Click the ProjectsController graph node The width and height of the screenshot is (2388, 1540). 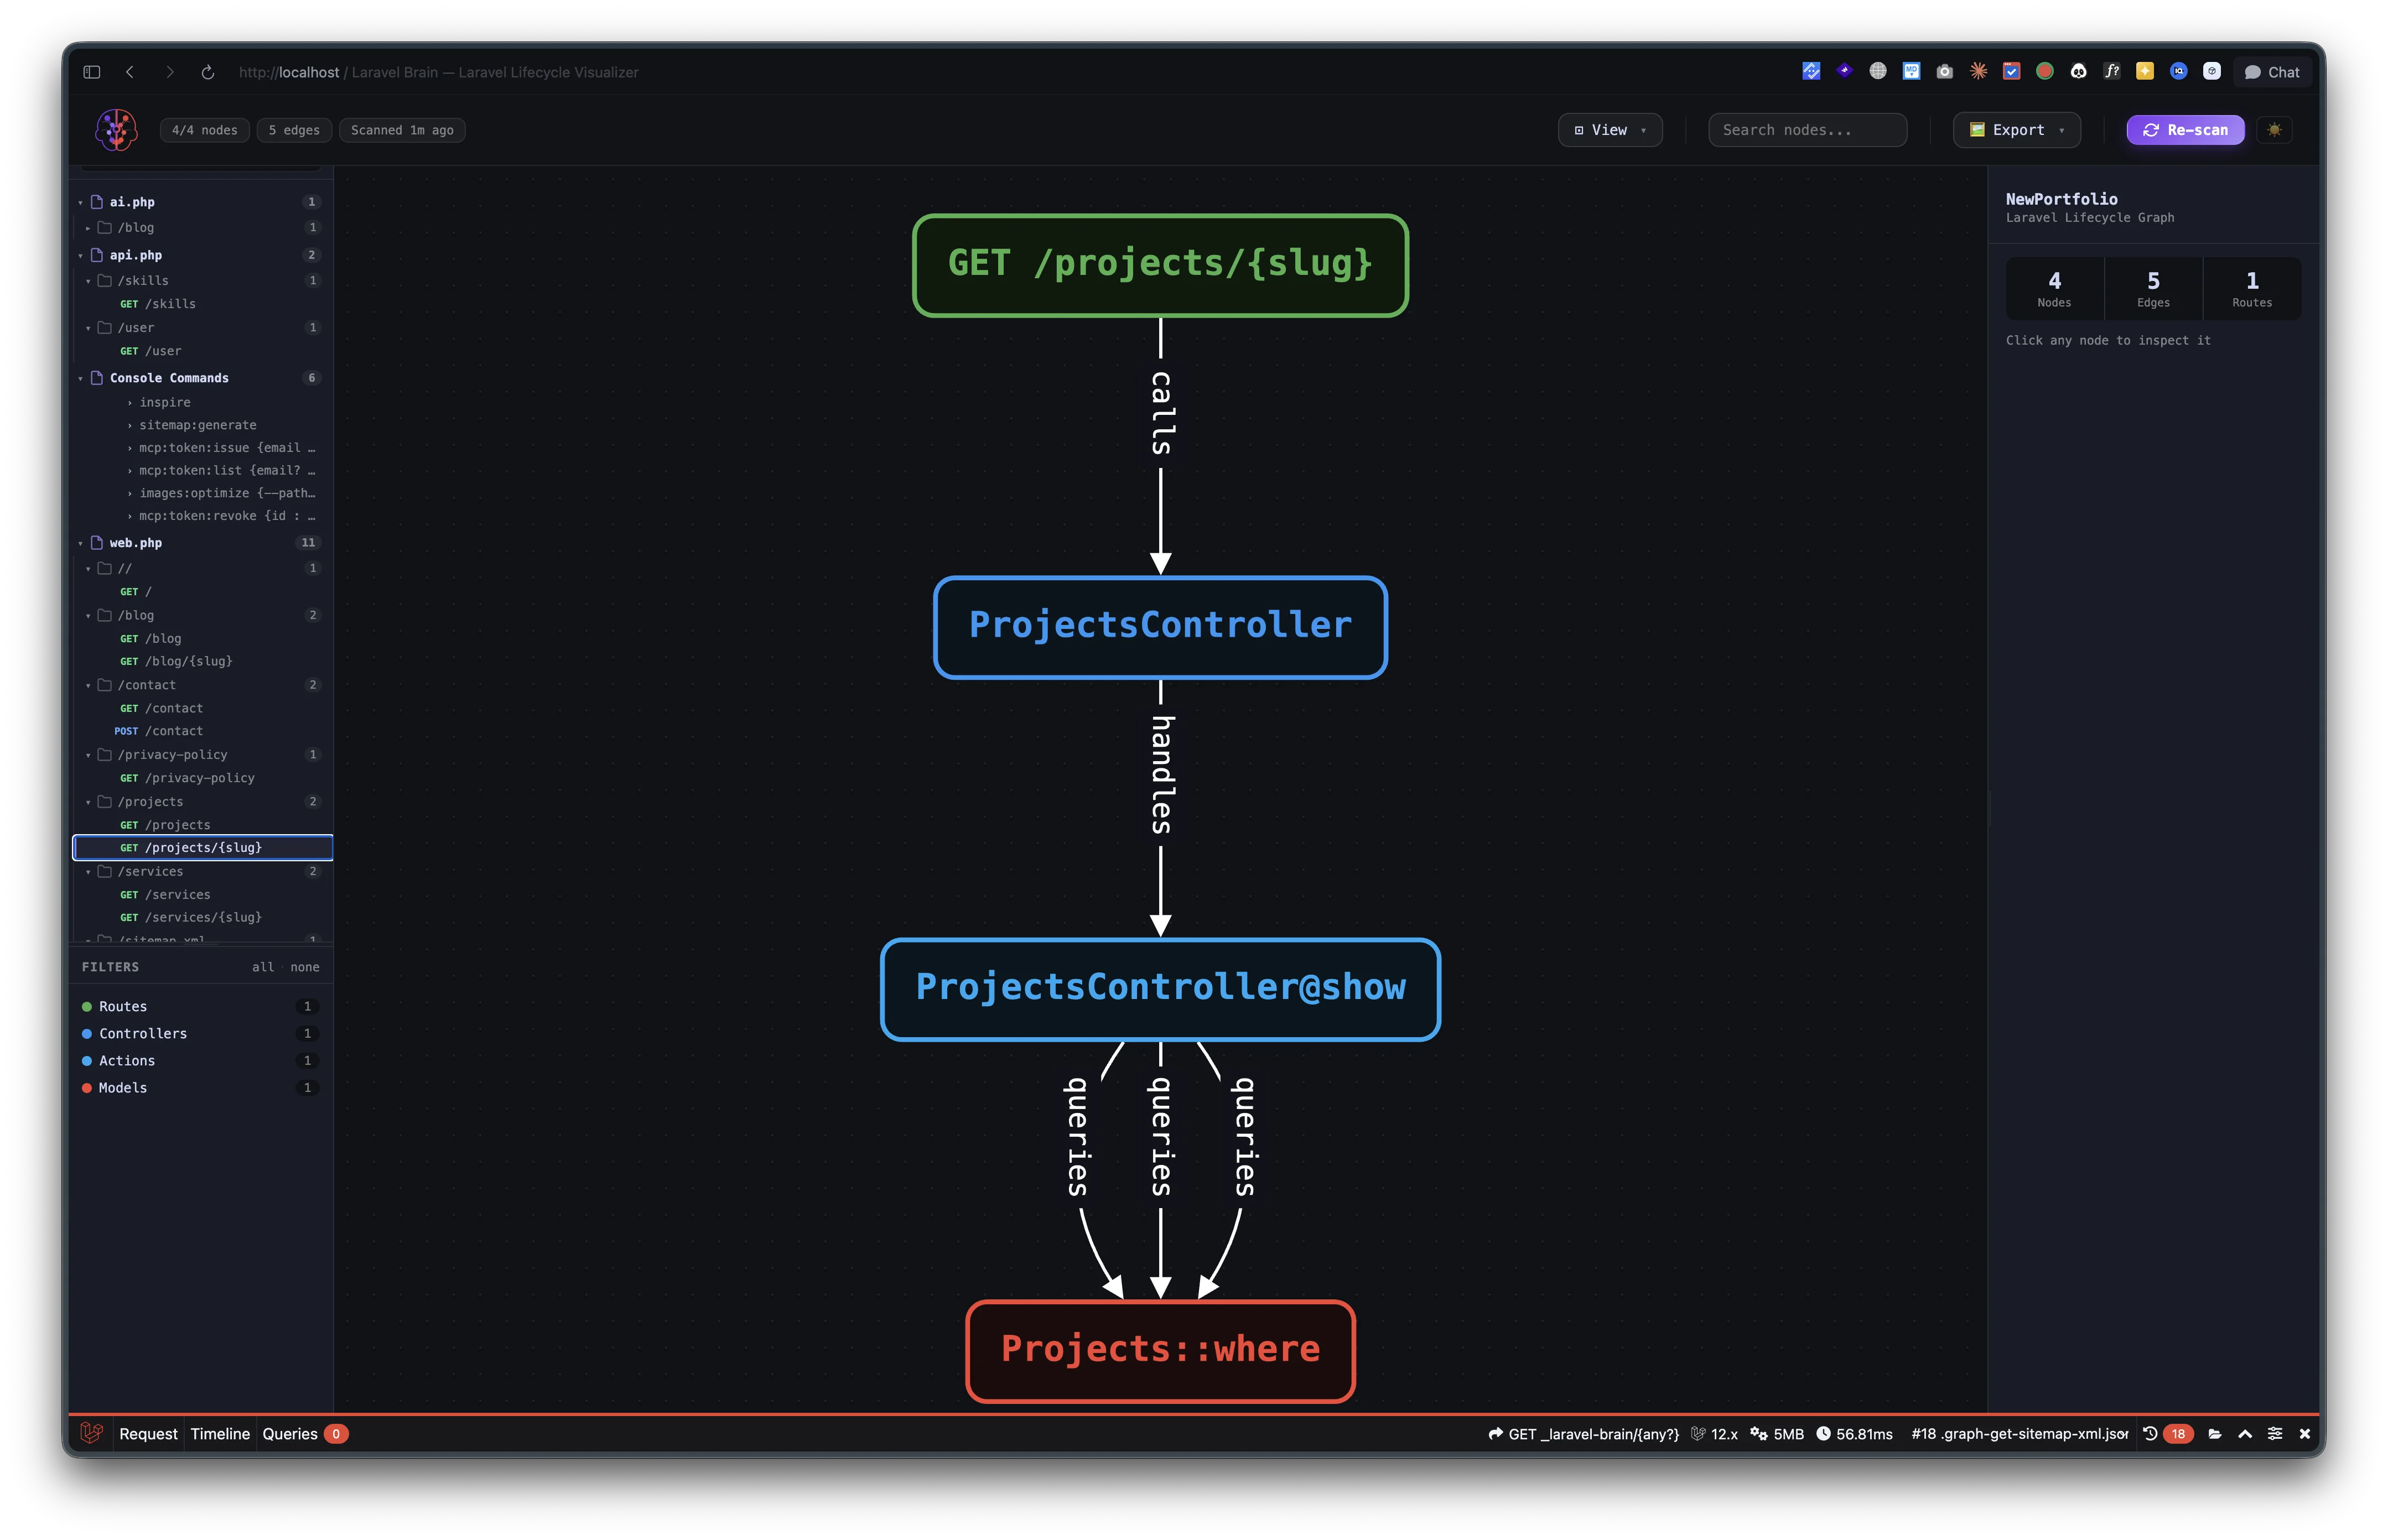(x=1160, y=627)
